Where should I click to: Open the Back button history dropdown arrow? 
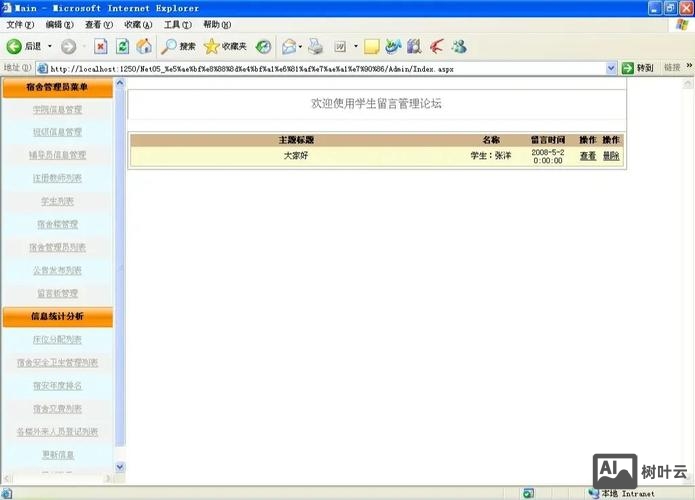click(x=50, y=46)
